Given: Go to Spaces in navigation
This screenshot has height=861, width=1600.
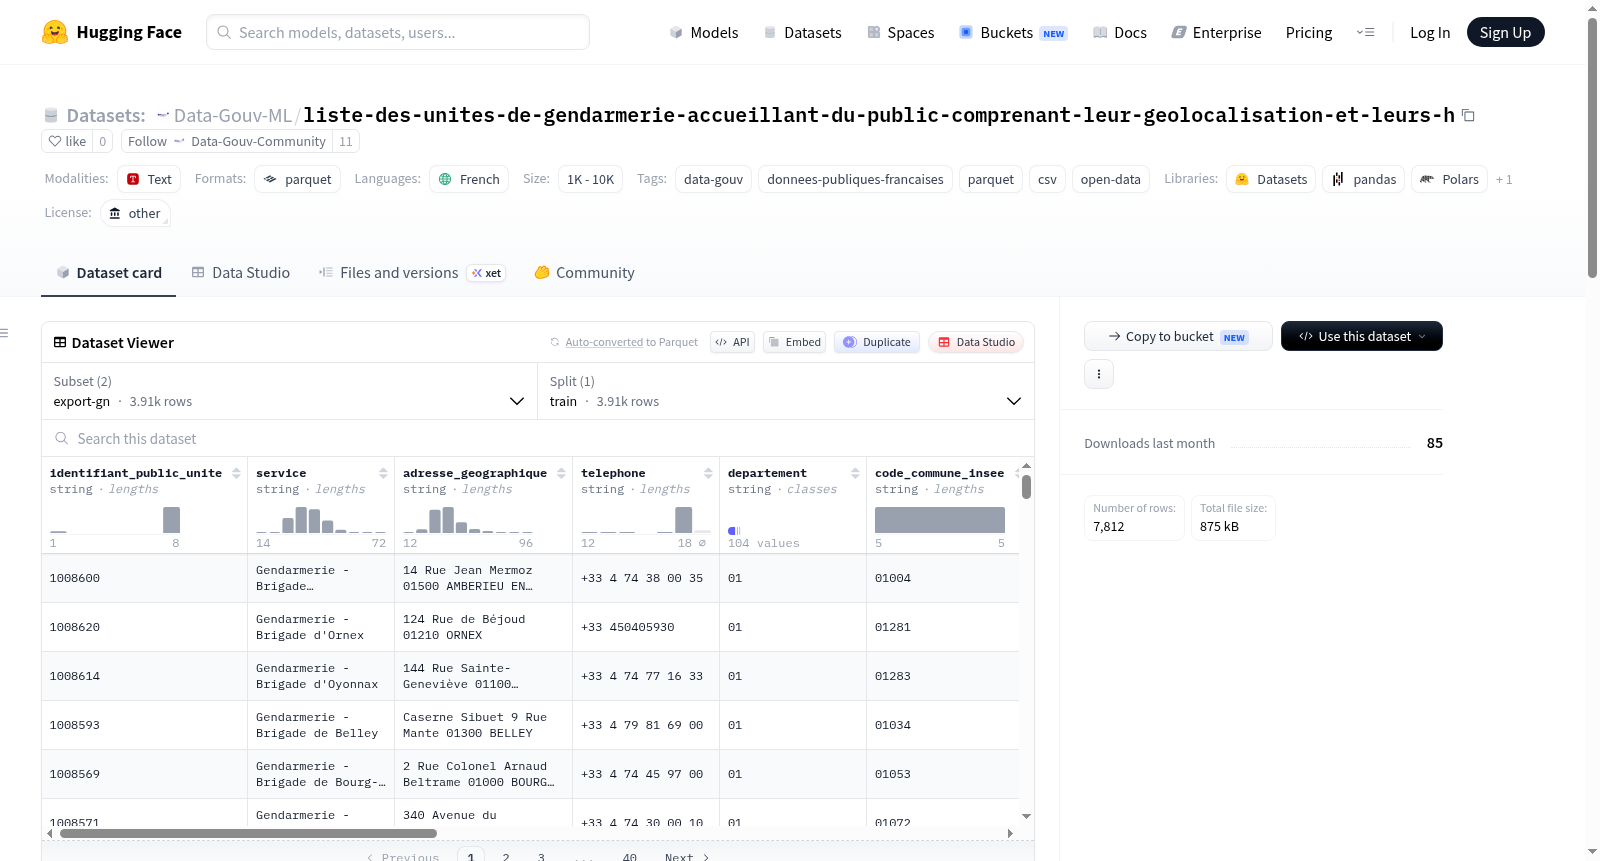Looking at the screenshot, I should click(x=900, y=33).
